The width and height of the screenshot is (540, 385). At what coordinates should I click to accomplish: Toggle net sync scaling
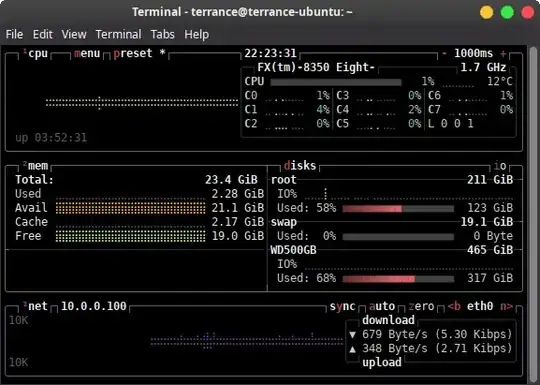click(x=342, y=306)
